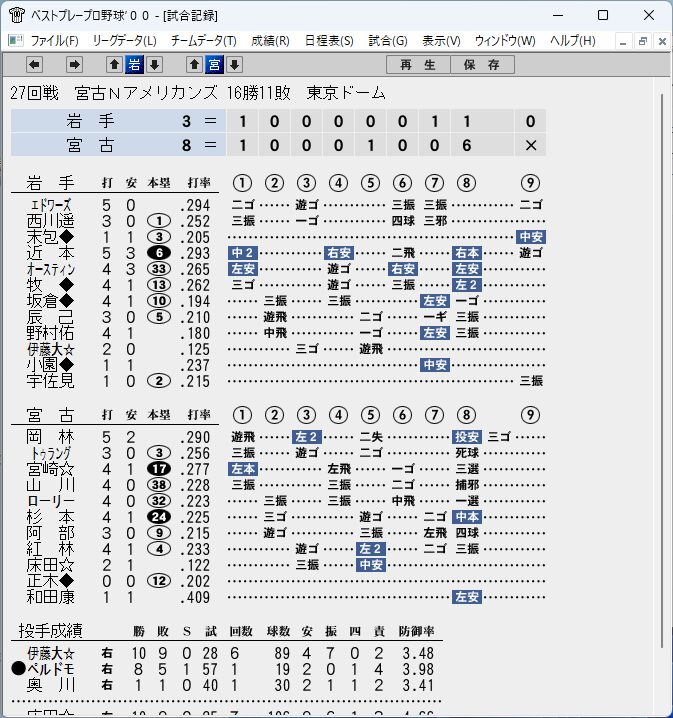Click down arrow beside the 宮 team icon
The height and width of the screenshot is (718, 673).
(x=234, y=65)
